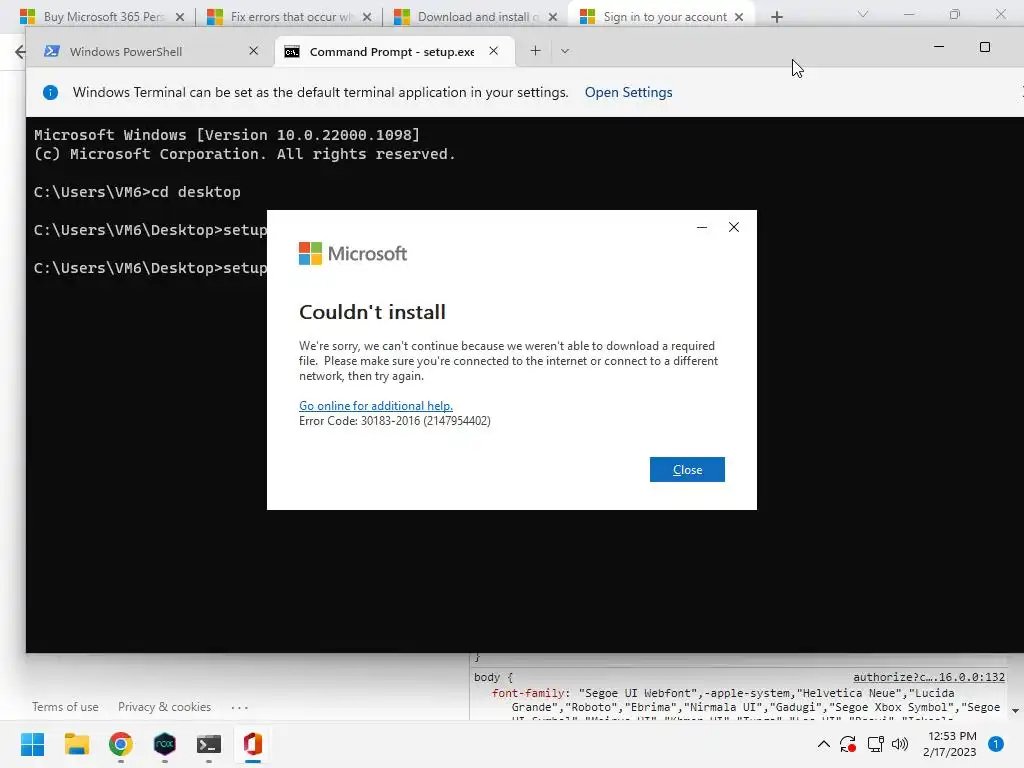Viewport: 1024px width, 768px height.
Task: Click the font-family CSS property
Action: 527,693
